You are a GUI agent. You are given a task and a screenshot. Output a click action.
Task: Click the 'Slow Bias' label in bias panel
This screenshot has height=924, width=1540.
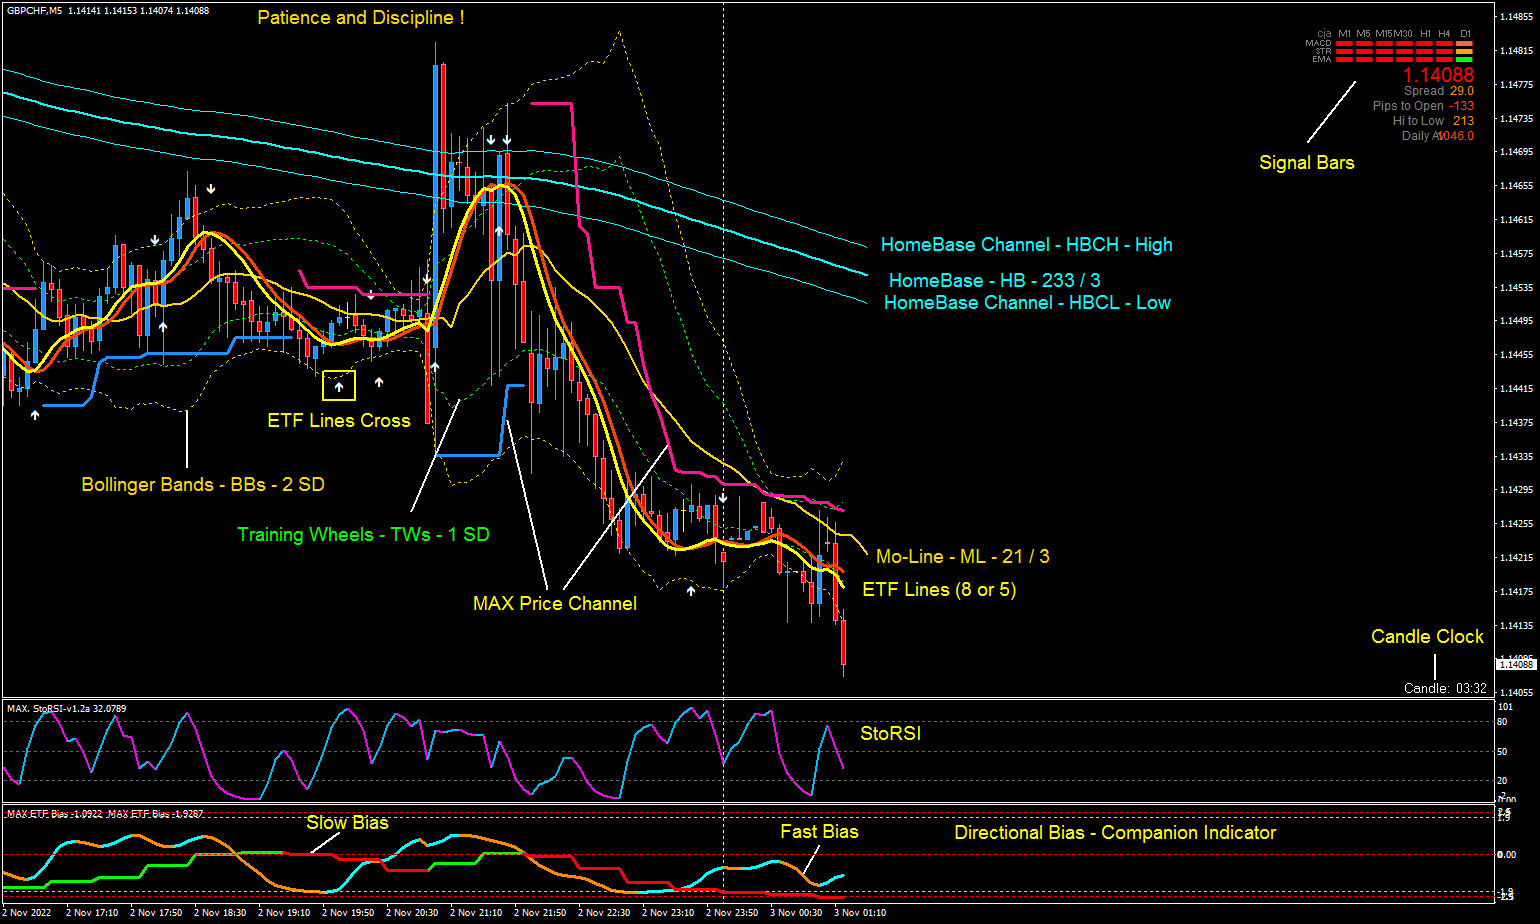coord(347,823)
